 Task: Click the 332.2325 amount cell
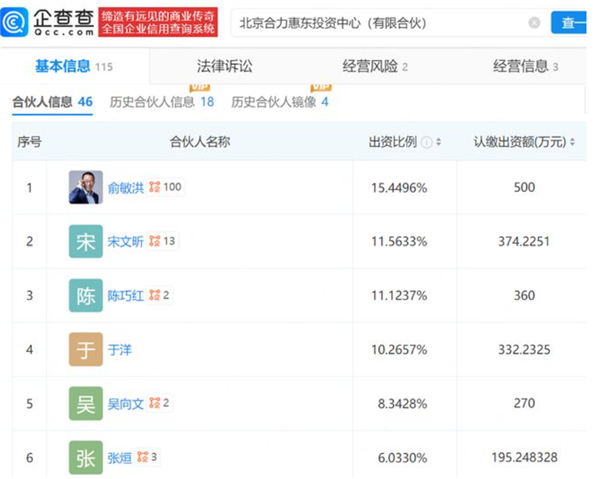coord(524,350)
